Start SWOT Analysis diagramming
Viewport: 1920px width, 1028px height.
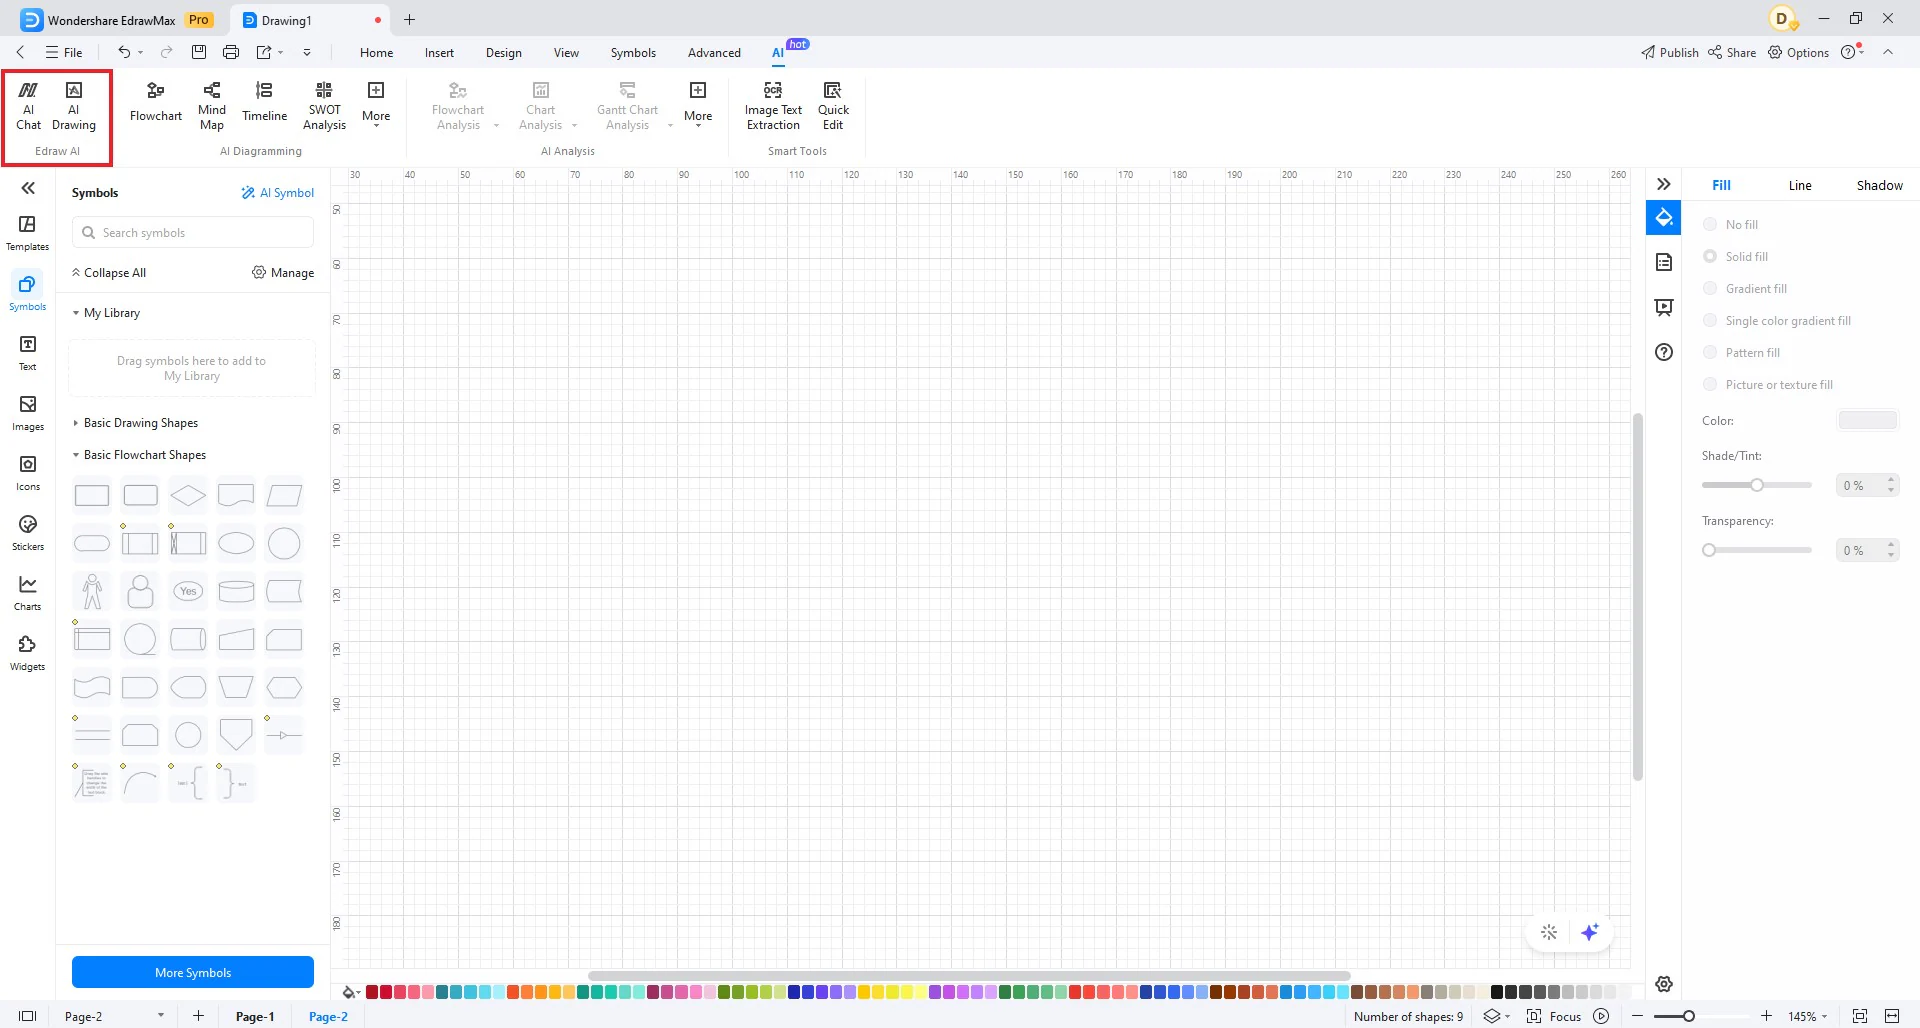click(324, 106)
